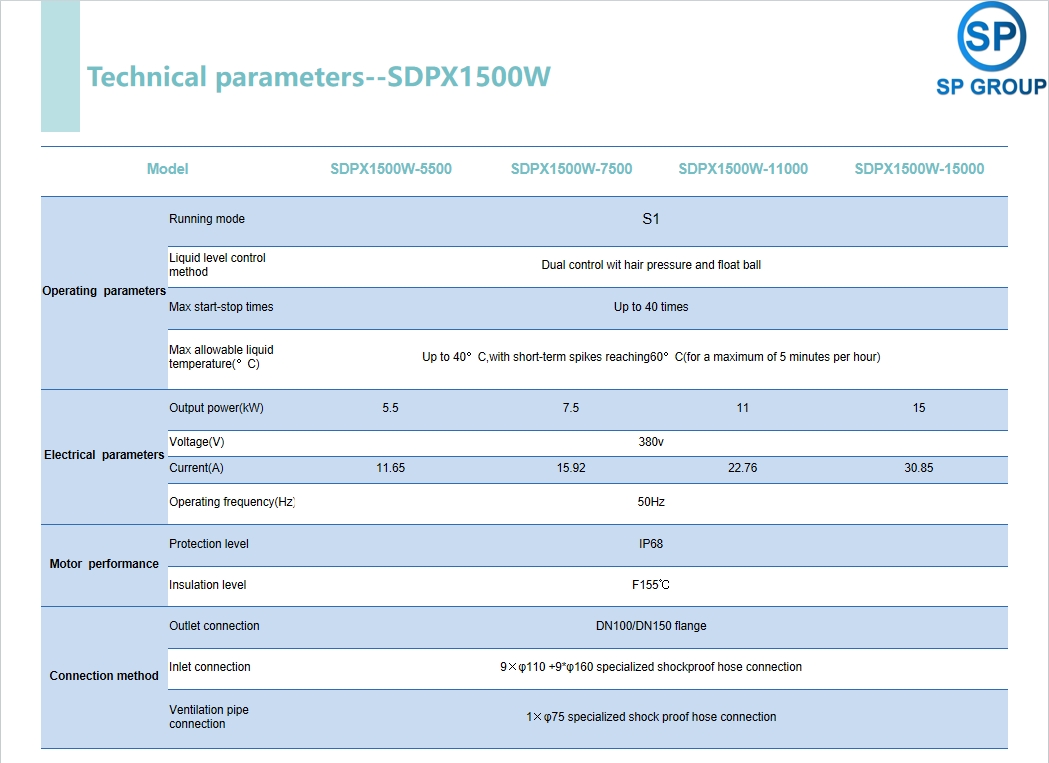
Task: Select 'DN100/DN150 flange' value
Action: 651,626
